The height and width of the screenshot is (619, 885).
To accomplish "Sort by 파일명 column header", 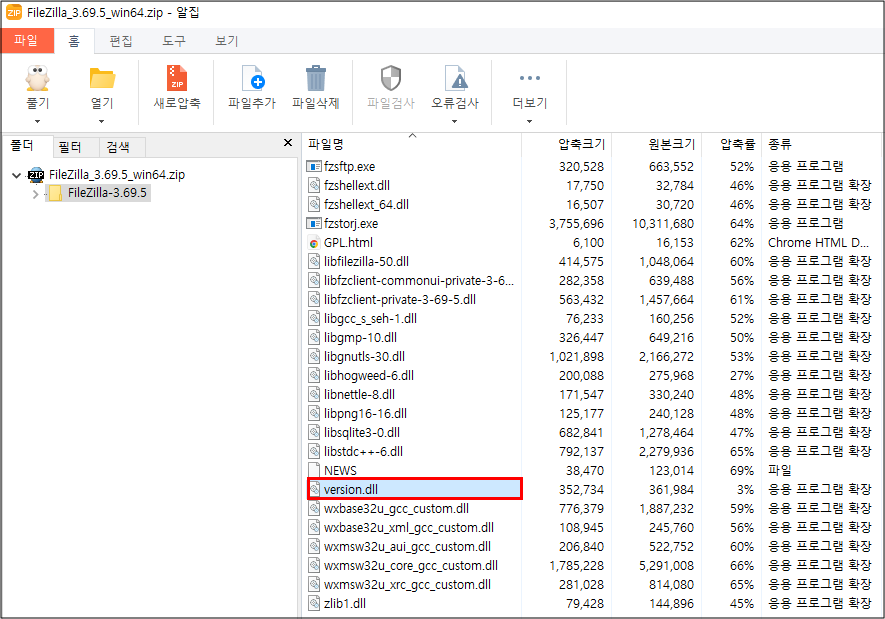I will [x=411, y=144].
